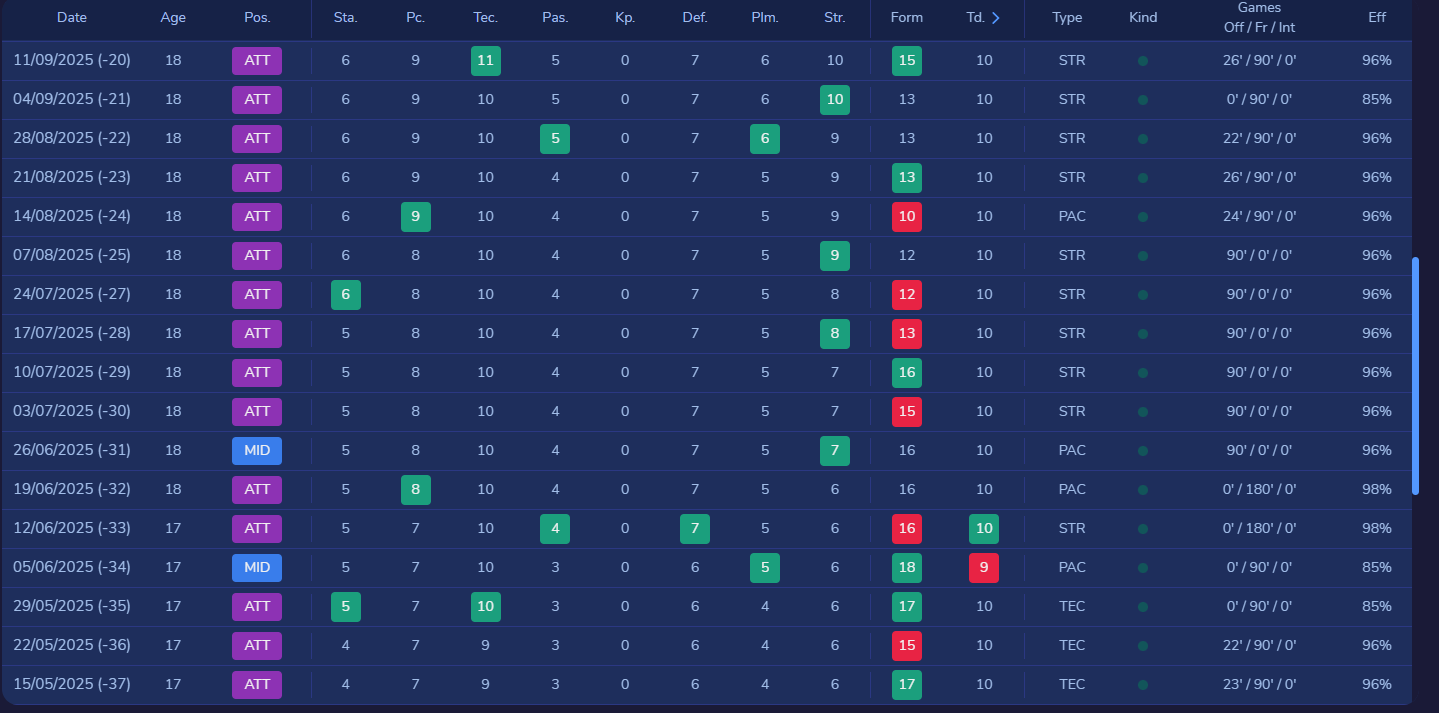Click the Pos. column header
The height and width of the screenshot is (713, 1439).
click(x=257, y=18)
